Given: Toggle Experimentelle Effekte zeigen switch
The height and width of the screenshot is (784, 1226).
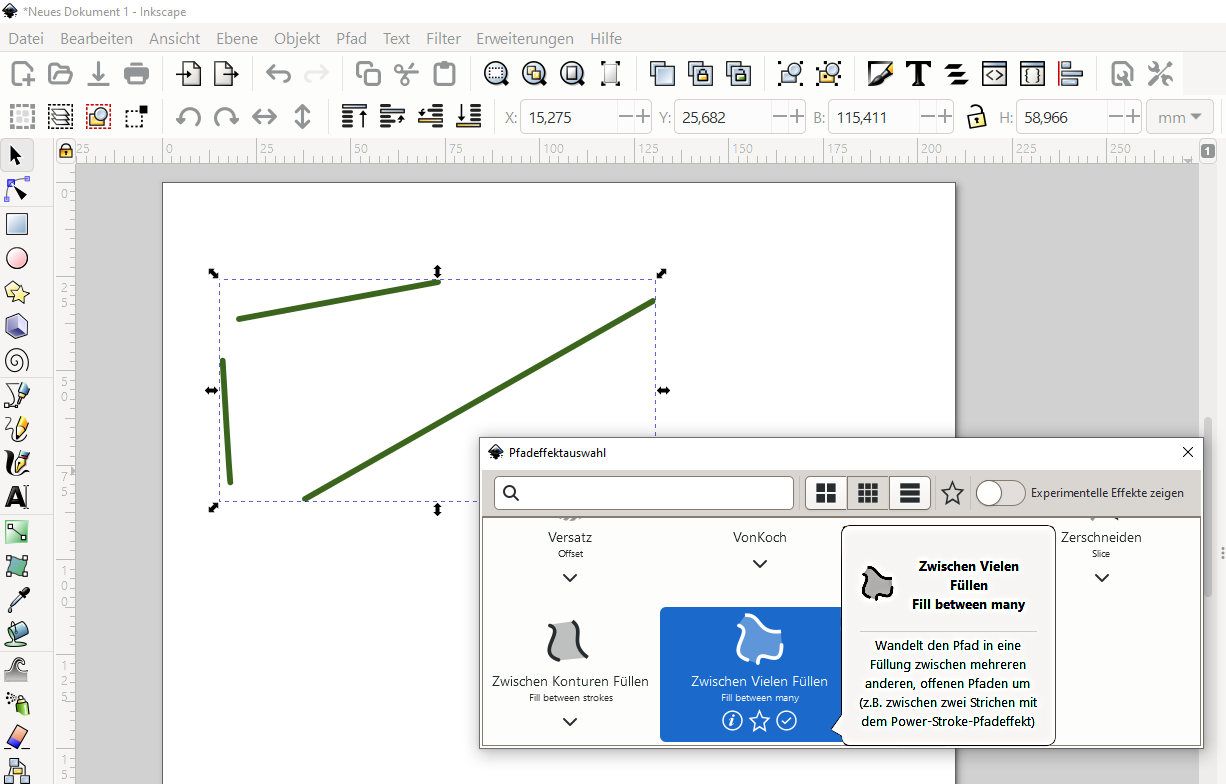Looking at the screenshot, I should tap(1000, 493).
